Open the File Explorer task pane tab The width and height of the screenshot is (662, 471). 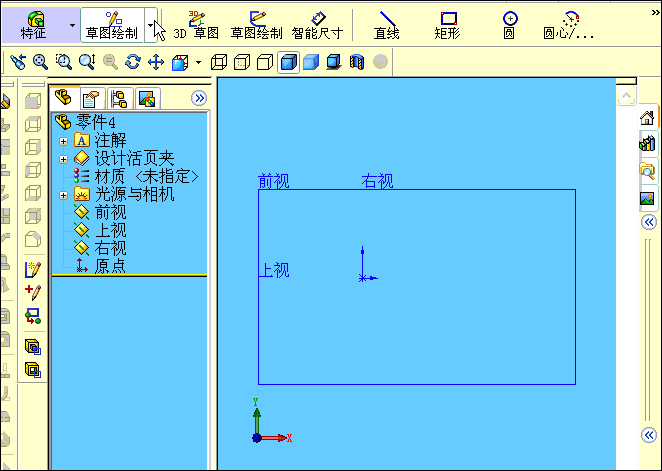coord(647,171)
